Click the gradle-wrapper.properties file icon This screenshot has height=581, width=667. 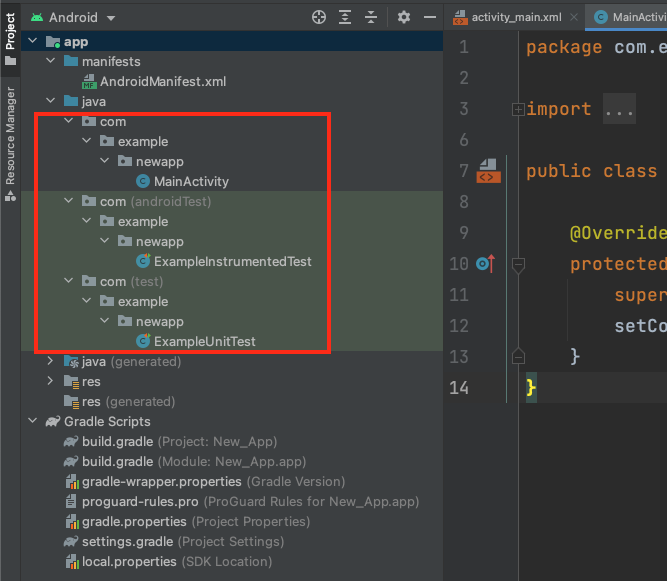tap(72, 481)
